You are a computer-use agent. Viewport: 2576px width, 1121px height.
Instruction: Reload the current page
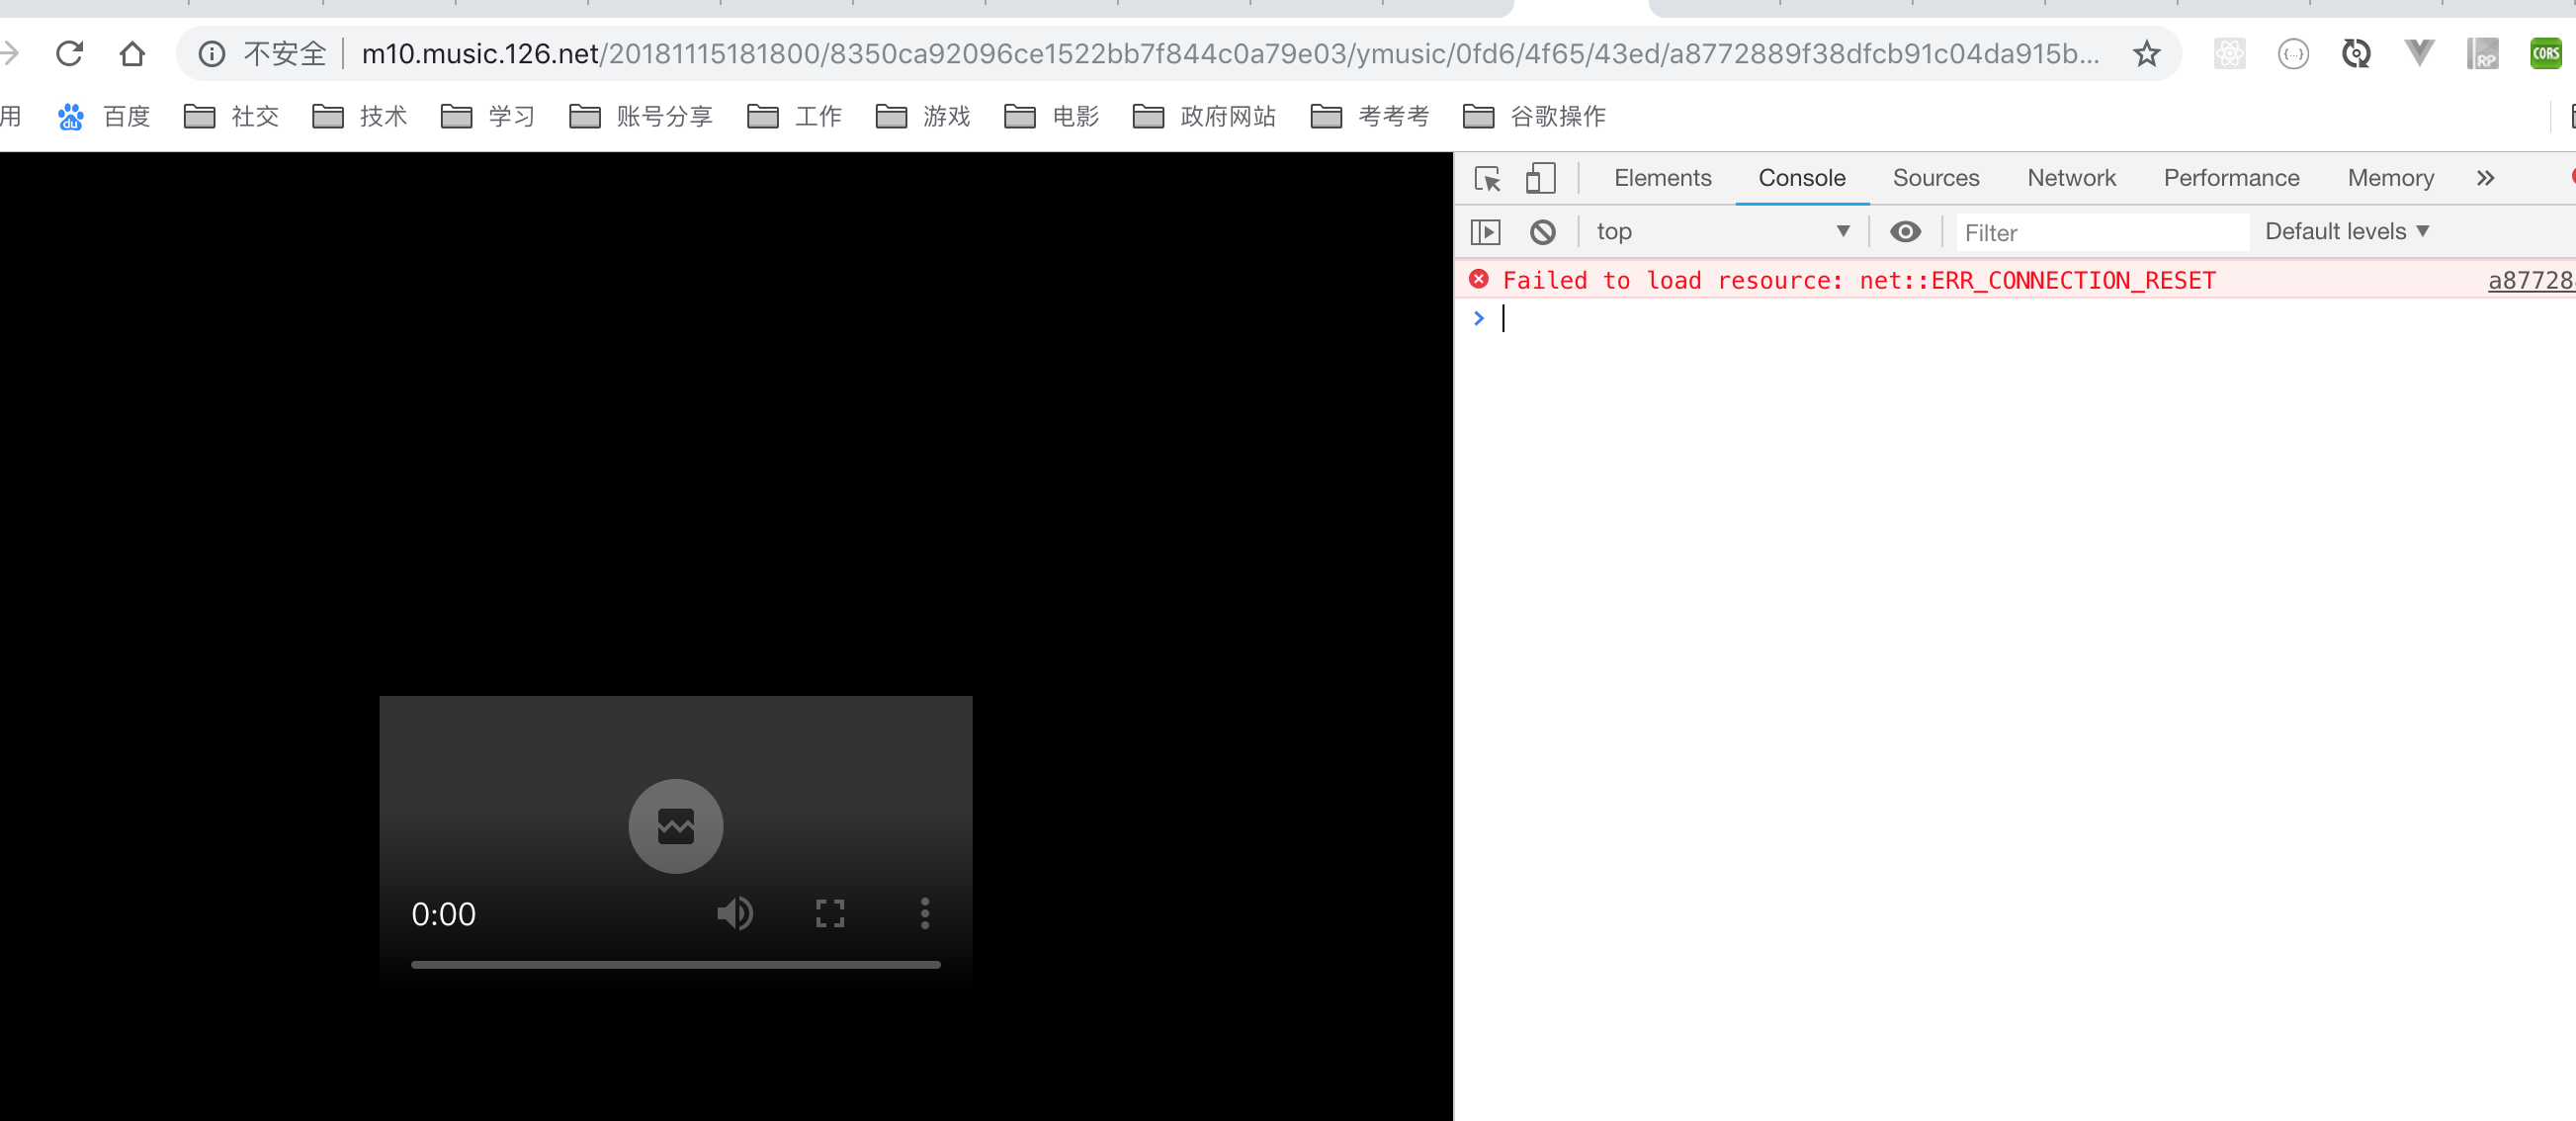tap(68, 53)
